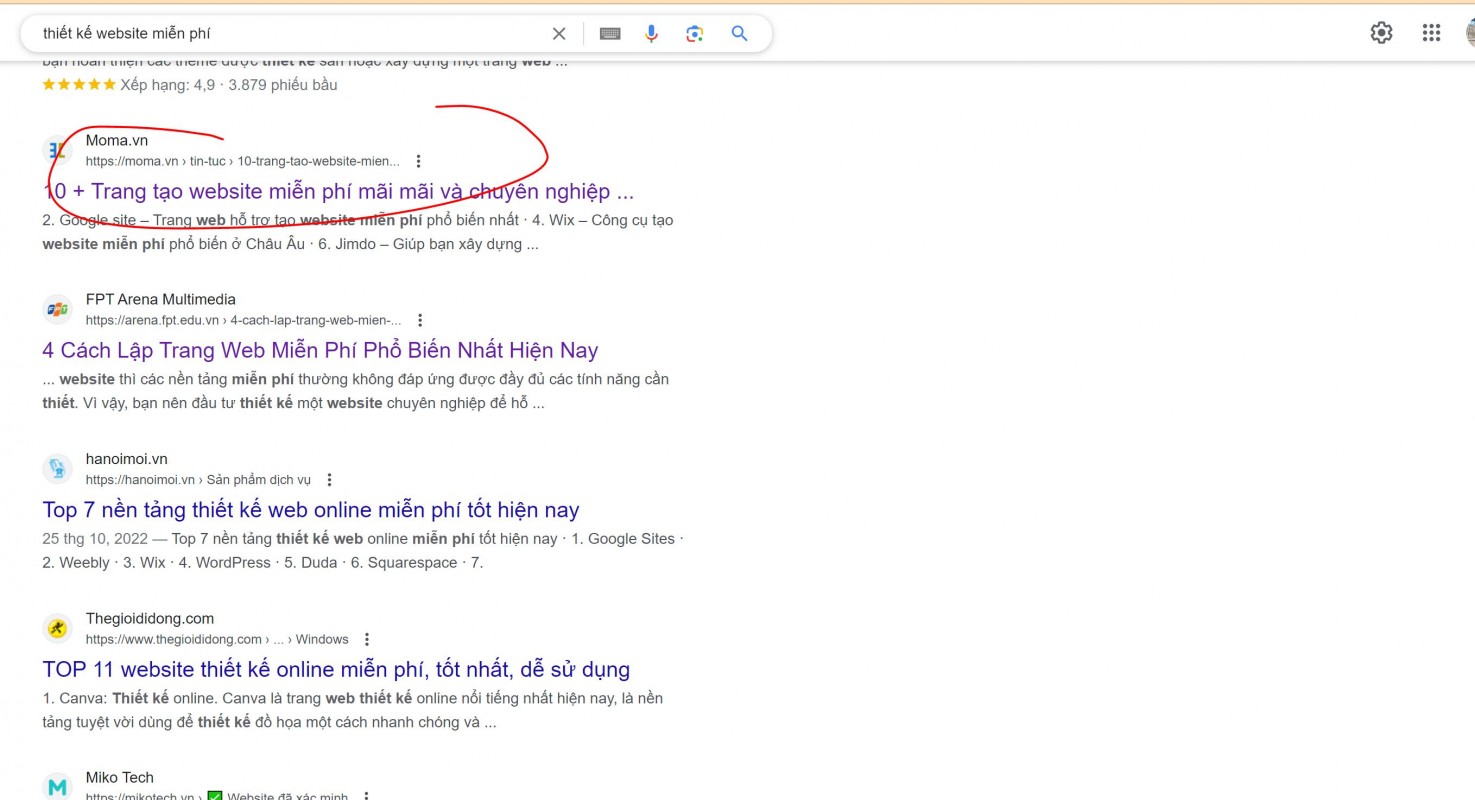1475x800 pixels.
Task: Open "TOP 11 website thiết kế online" result
Action: click(x=336, y=669)
